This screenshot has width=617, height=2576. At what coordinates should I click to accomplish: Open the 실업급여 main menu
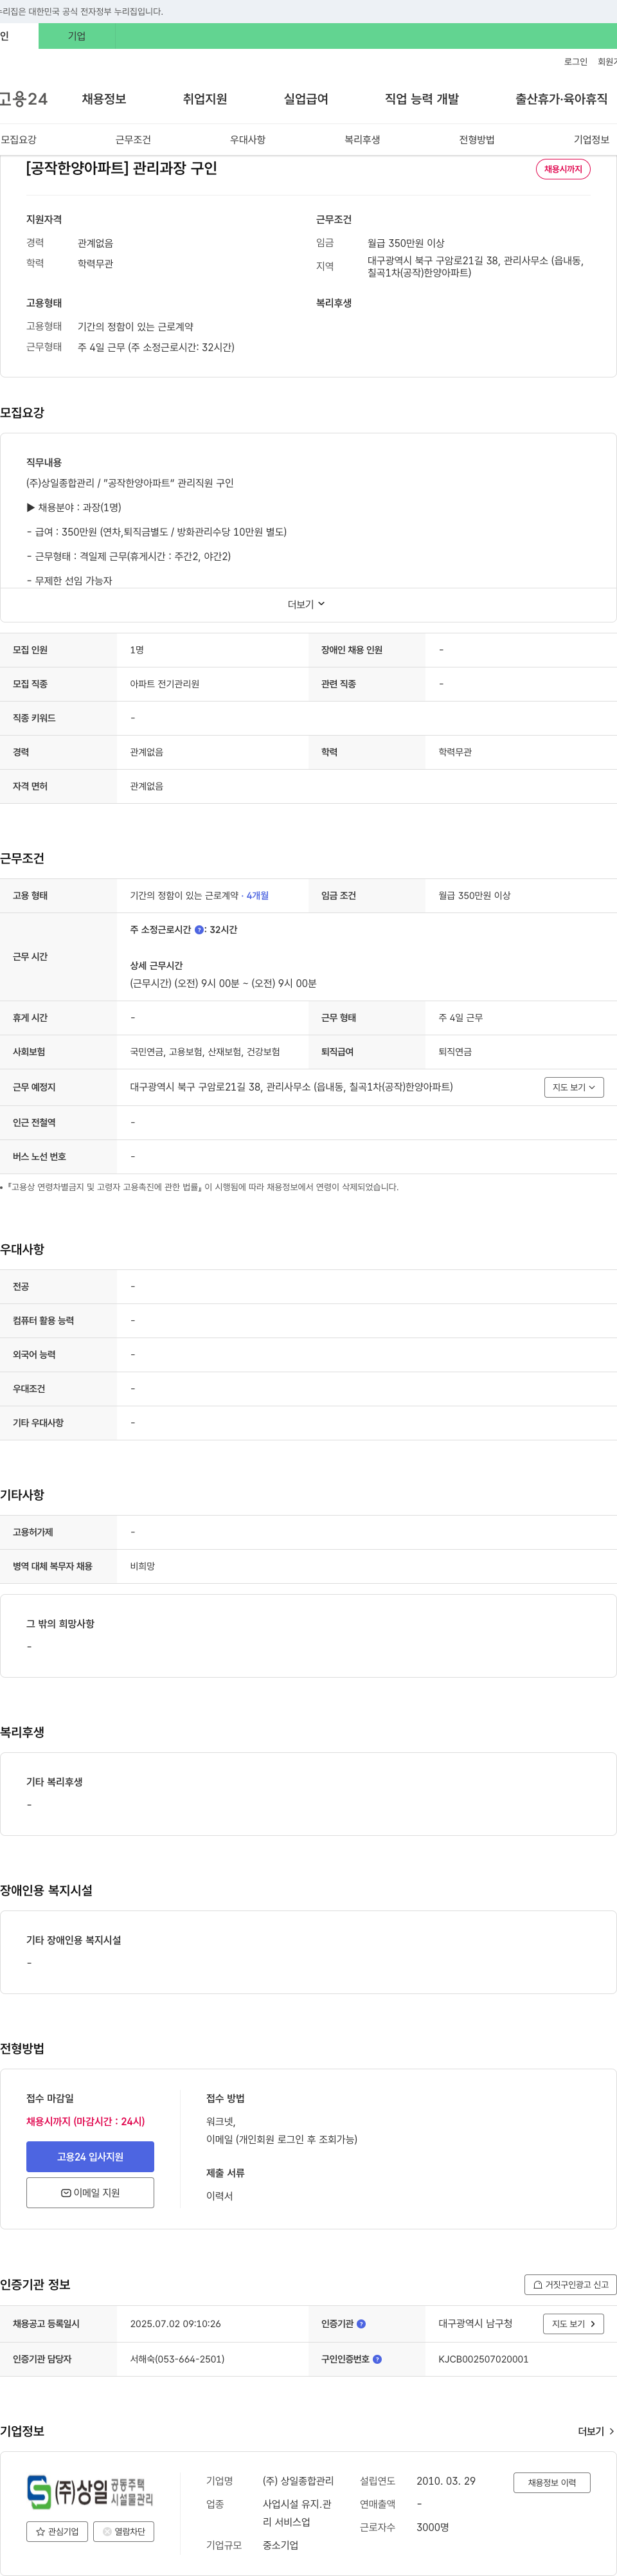pyautogui.click(x=306, y=99)
